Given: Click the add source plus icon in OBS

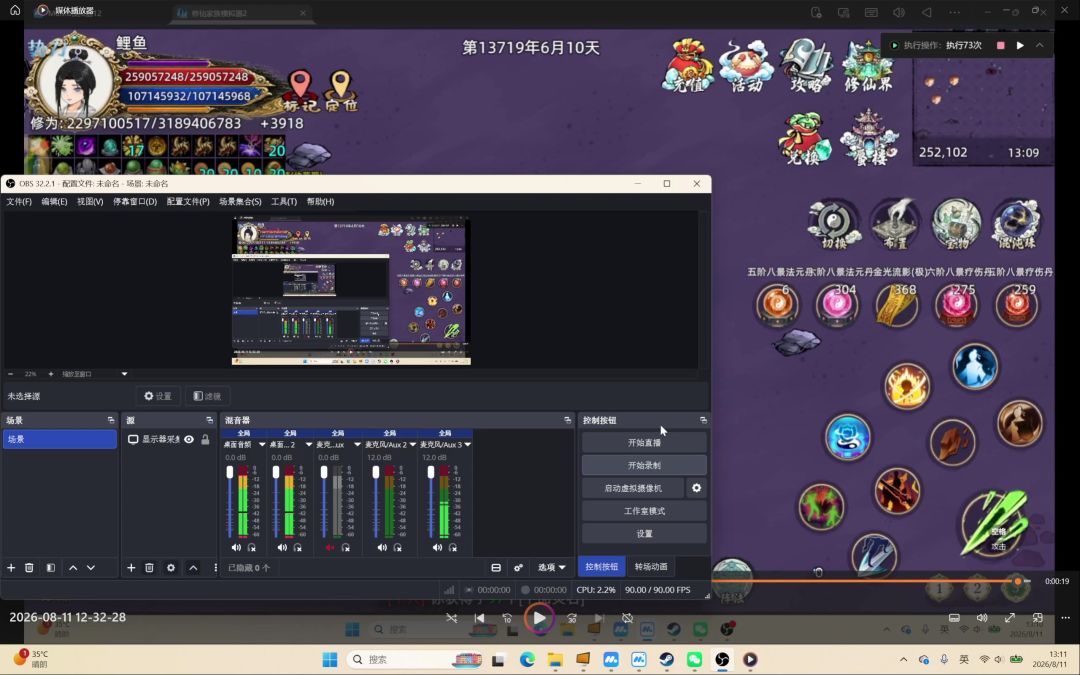Looking at the screenshot, I should 131,568.
